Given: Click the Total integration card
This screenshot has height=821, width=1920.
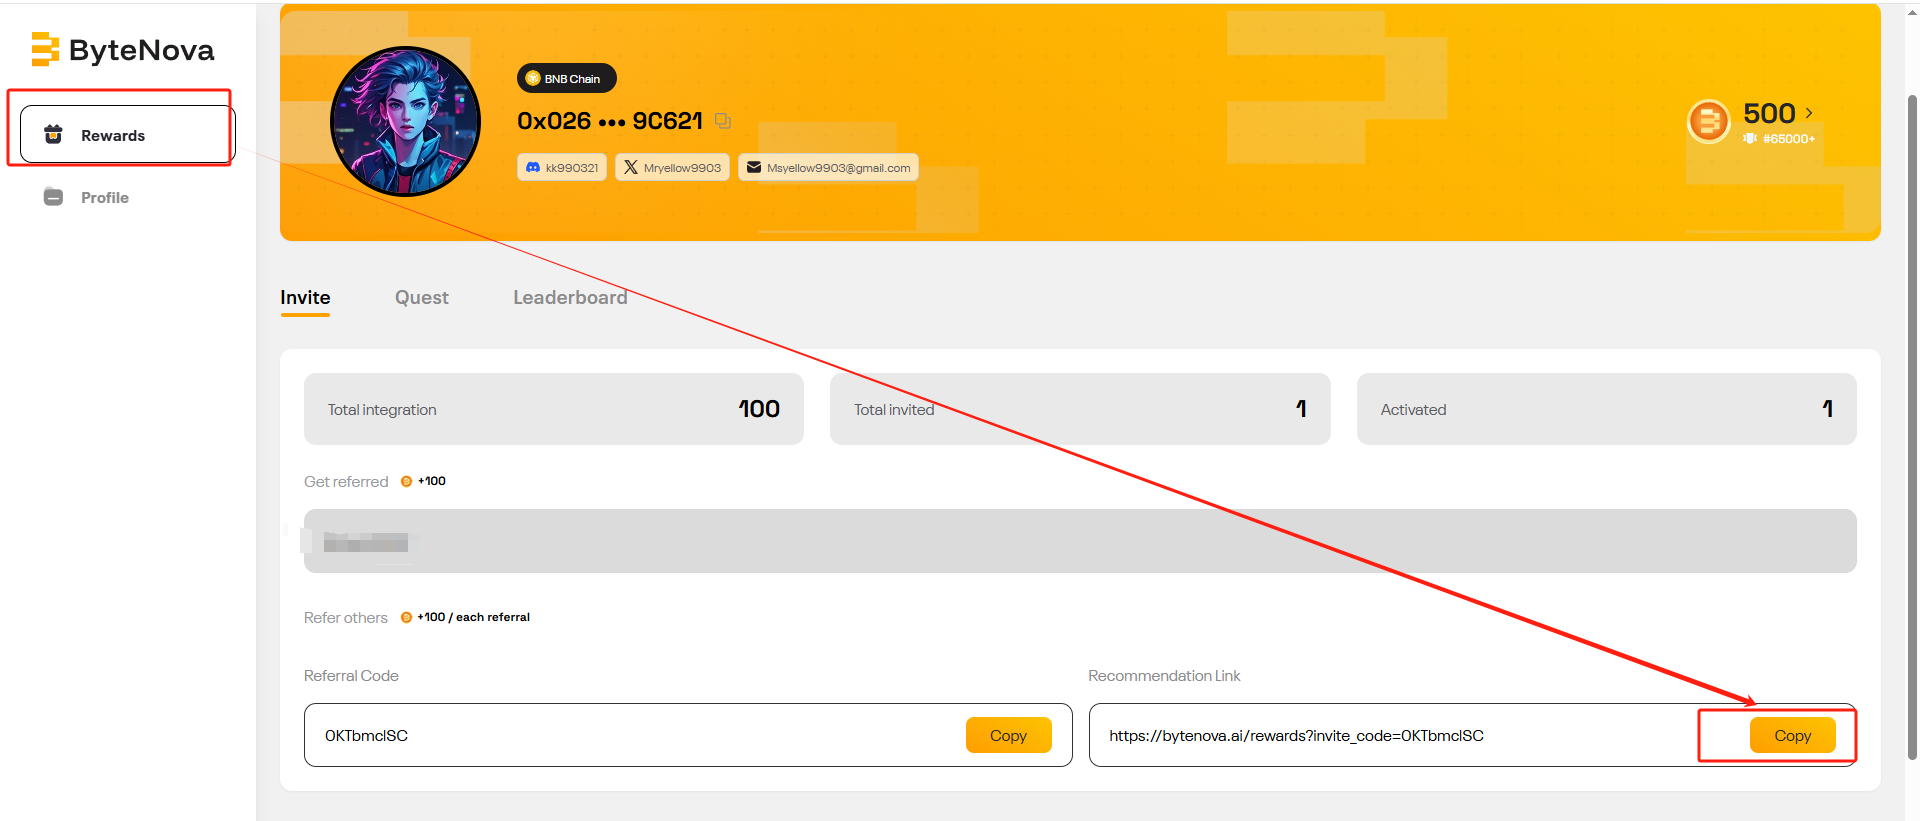Looking at the screenshot, I should (x=554, y=409).
